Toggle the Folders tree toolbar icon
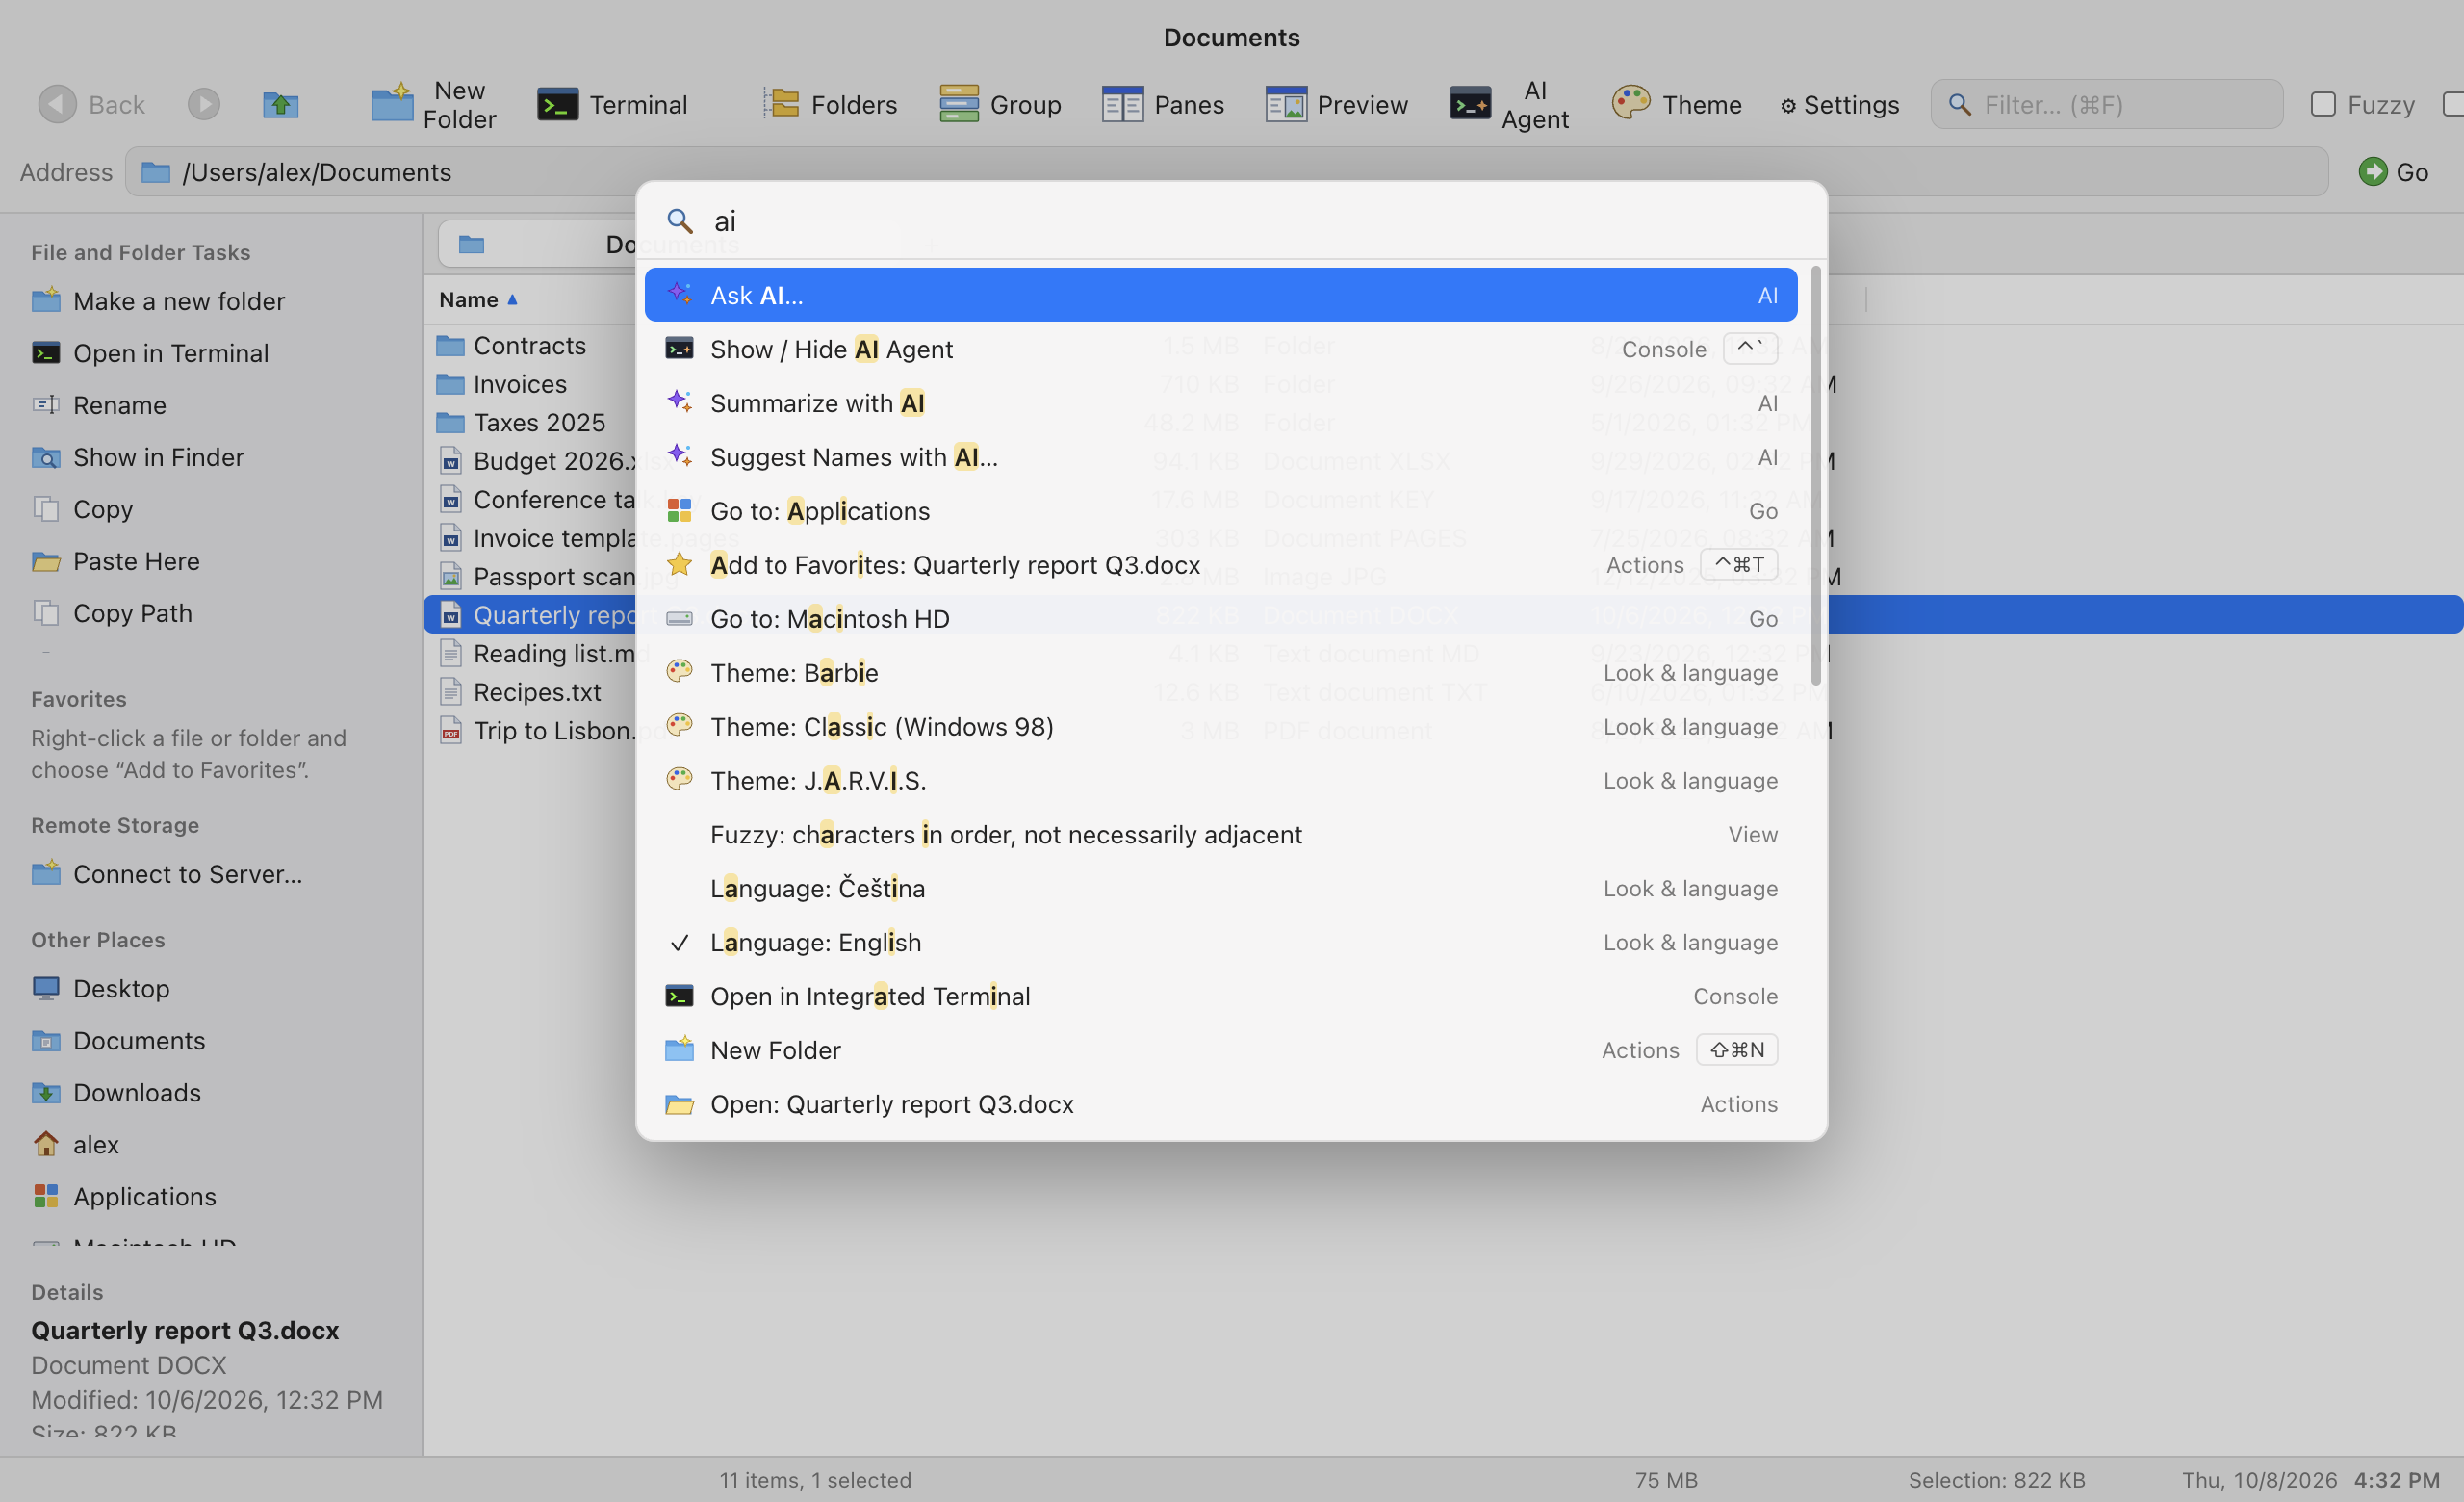2464x1502 pixels. click(781, 104)
